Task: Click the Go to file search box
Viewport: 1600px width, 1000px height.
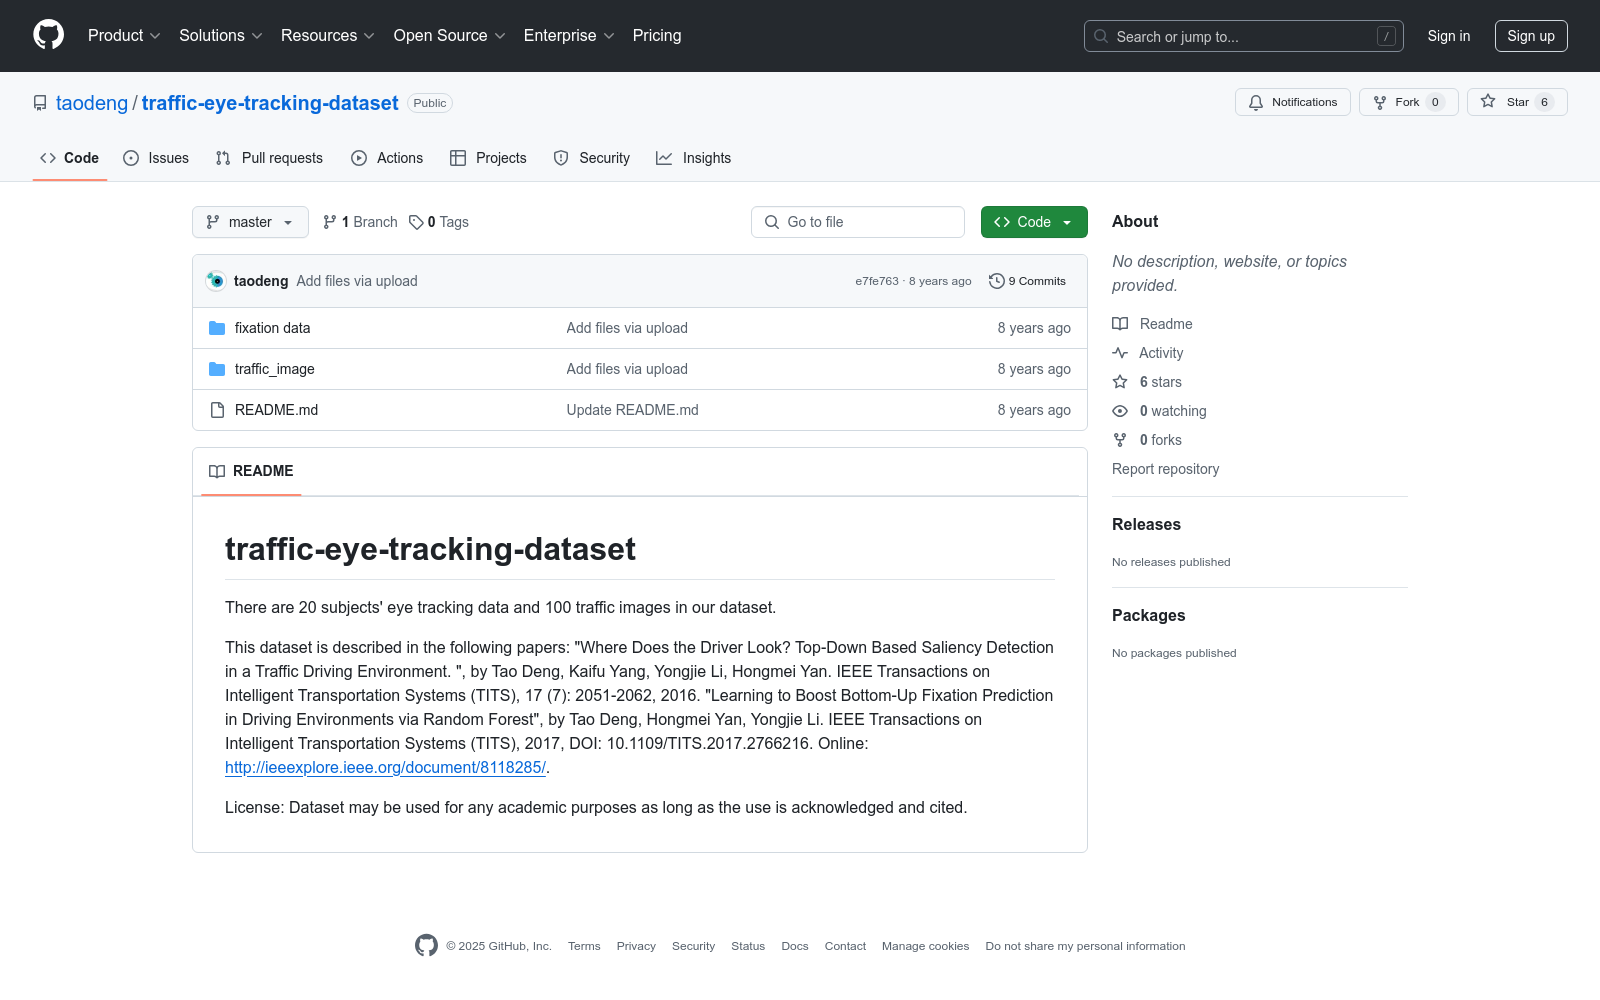Action: pyautogui.click(x=858, y=222)
